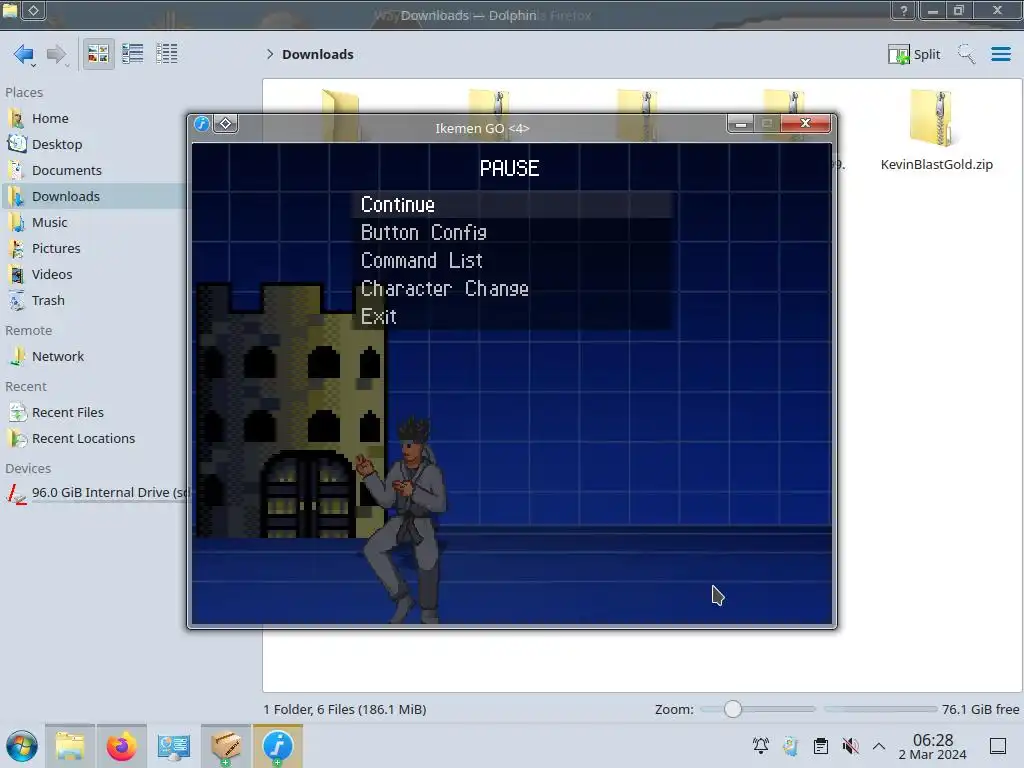The image size is (1024, 768).
Task: Toggle Split view in Dolphin
Action: coord(914,54)
